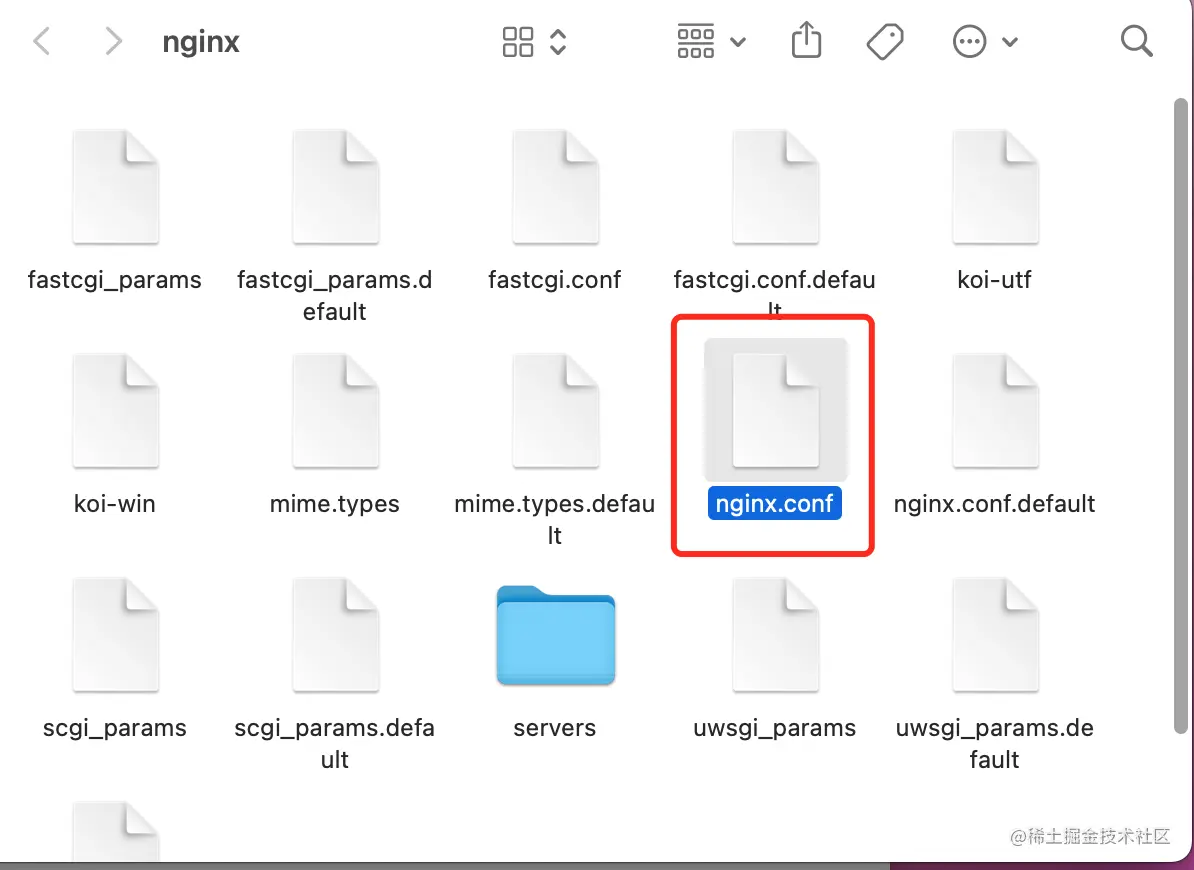Open the Share menu
Viewport: 1194px width, 870px height.
pos(806,40)
